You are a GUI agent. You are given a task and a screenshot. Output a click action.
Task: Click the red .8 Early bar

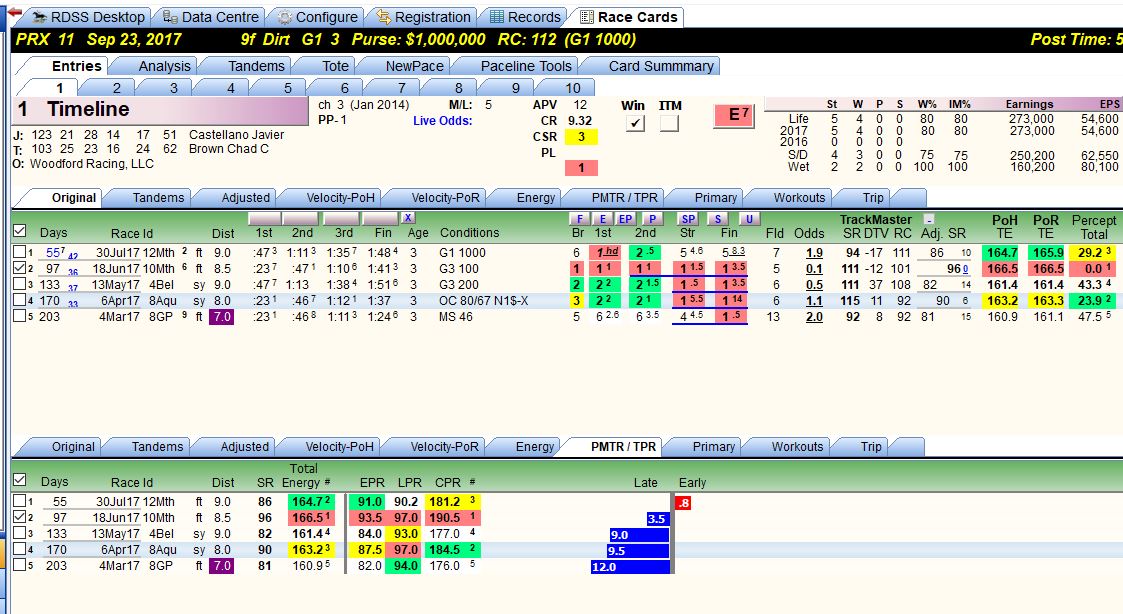pyautogui.click(x=684, y=503)
